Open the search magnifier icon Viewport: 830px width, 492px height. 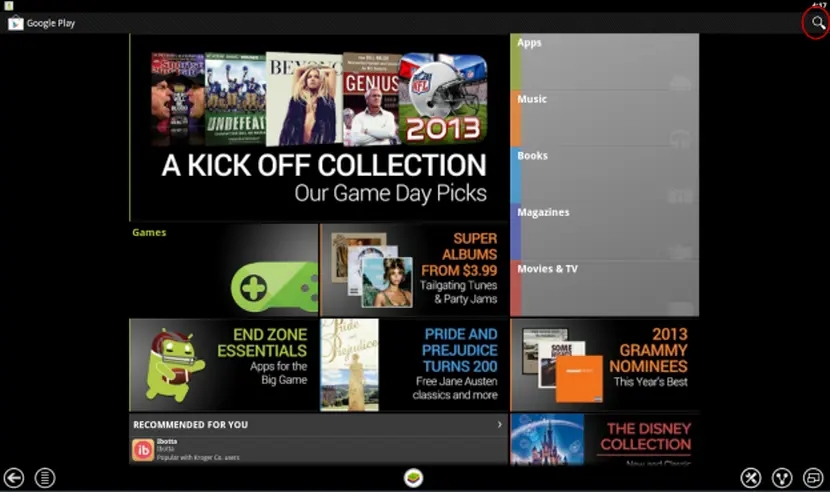(x=816, y=22)
